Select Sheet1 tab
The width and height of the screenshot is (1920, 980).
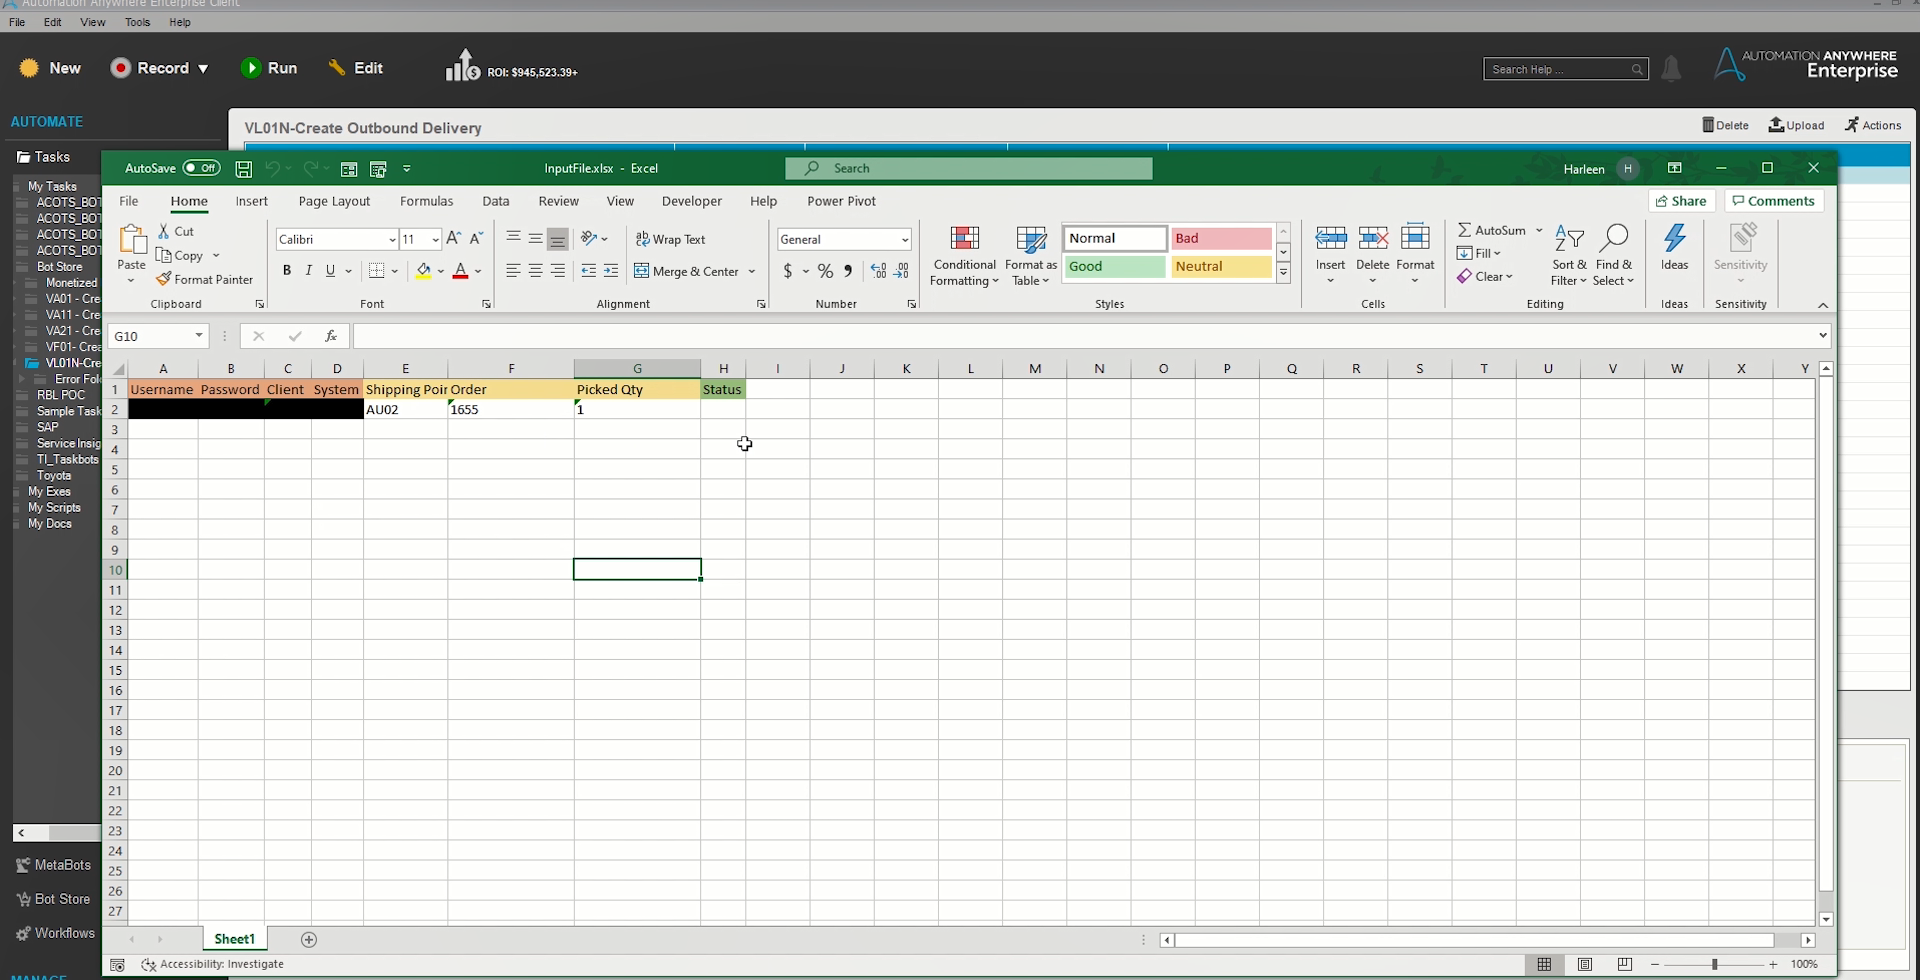tap(234, 939)
